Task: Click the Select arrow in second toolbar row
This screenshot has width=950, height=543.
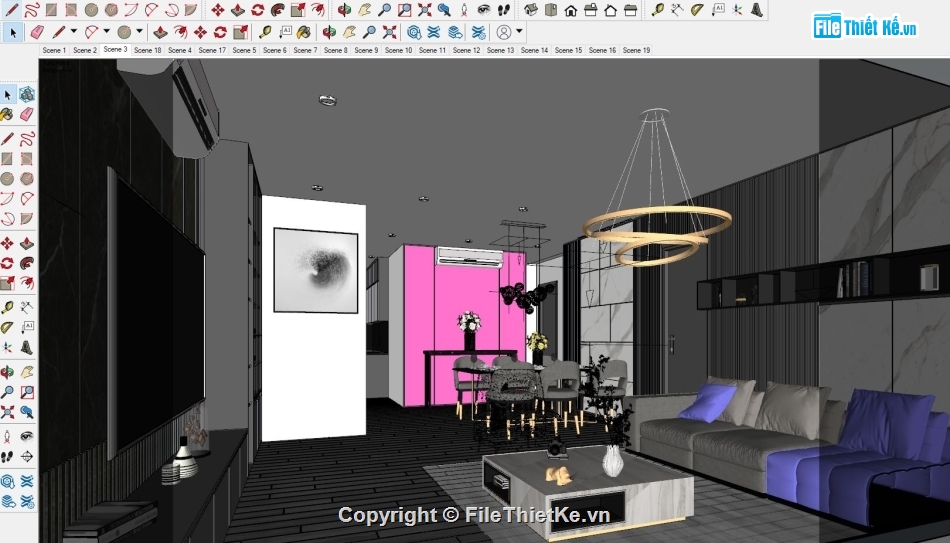Action: coord(13,32)
